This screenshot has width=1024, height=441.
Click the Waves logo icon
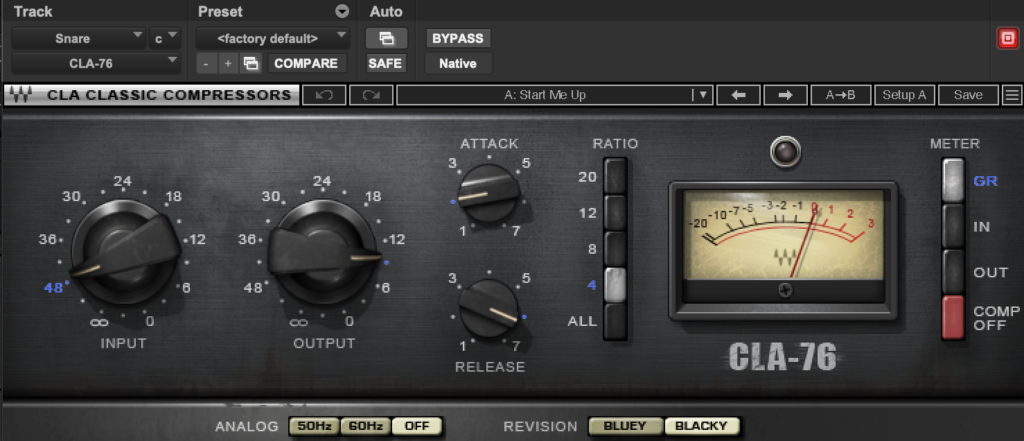pos(20,95)
